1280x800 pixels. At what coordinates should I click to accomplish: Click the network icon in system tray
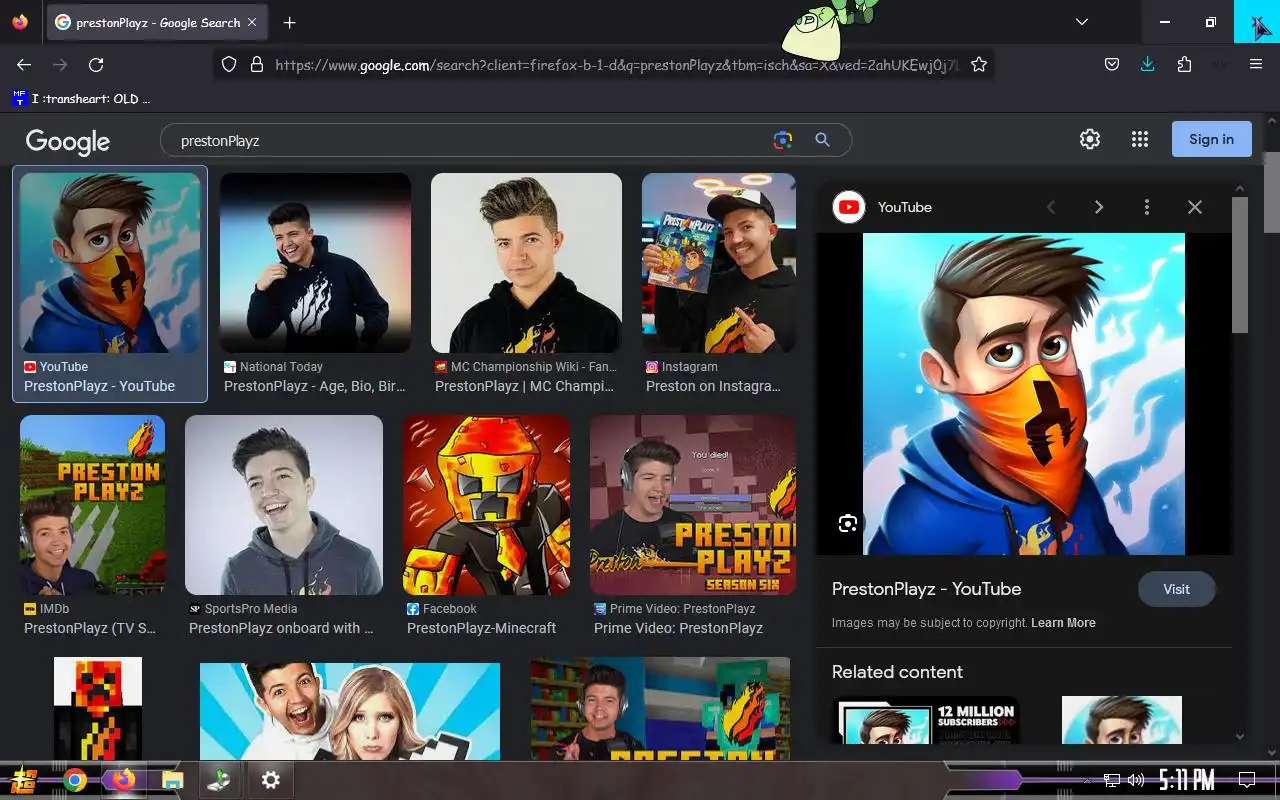pos(1112,780)
